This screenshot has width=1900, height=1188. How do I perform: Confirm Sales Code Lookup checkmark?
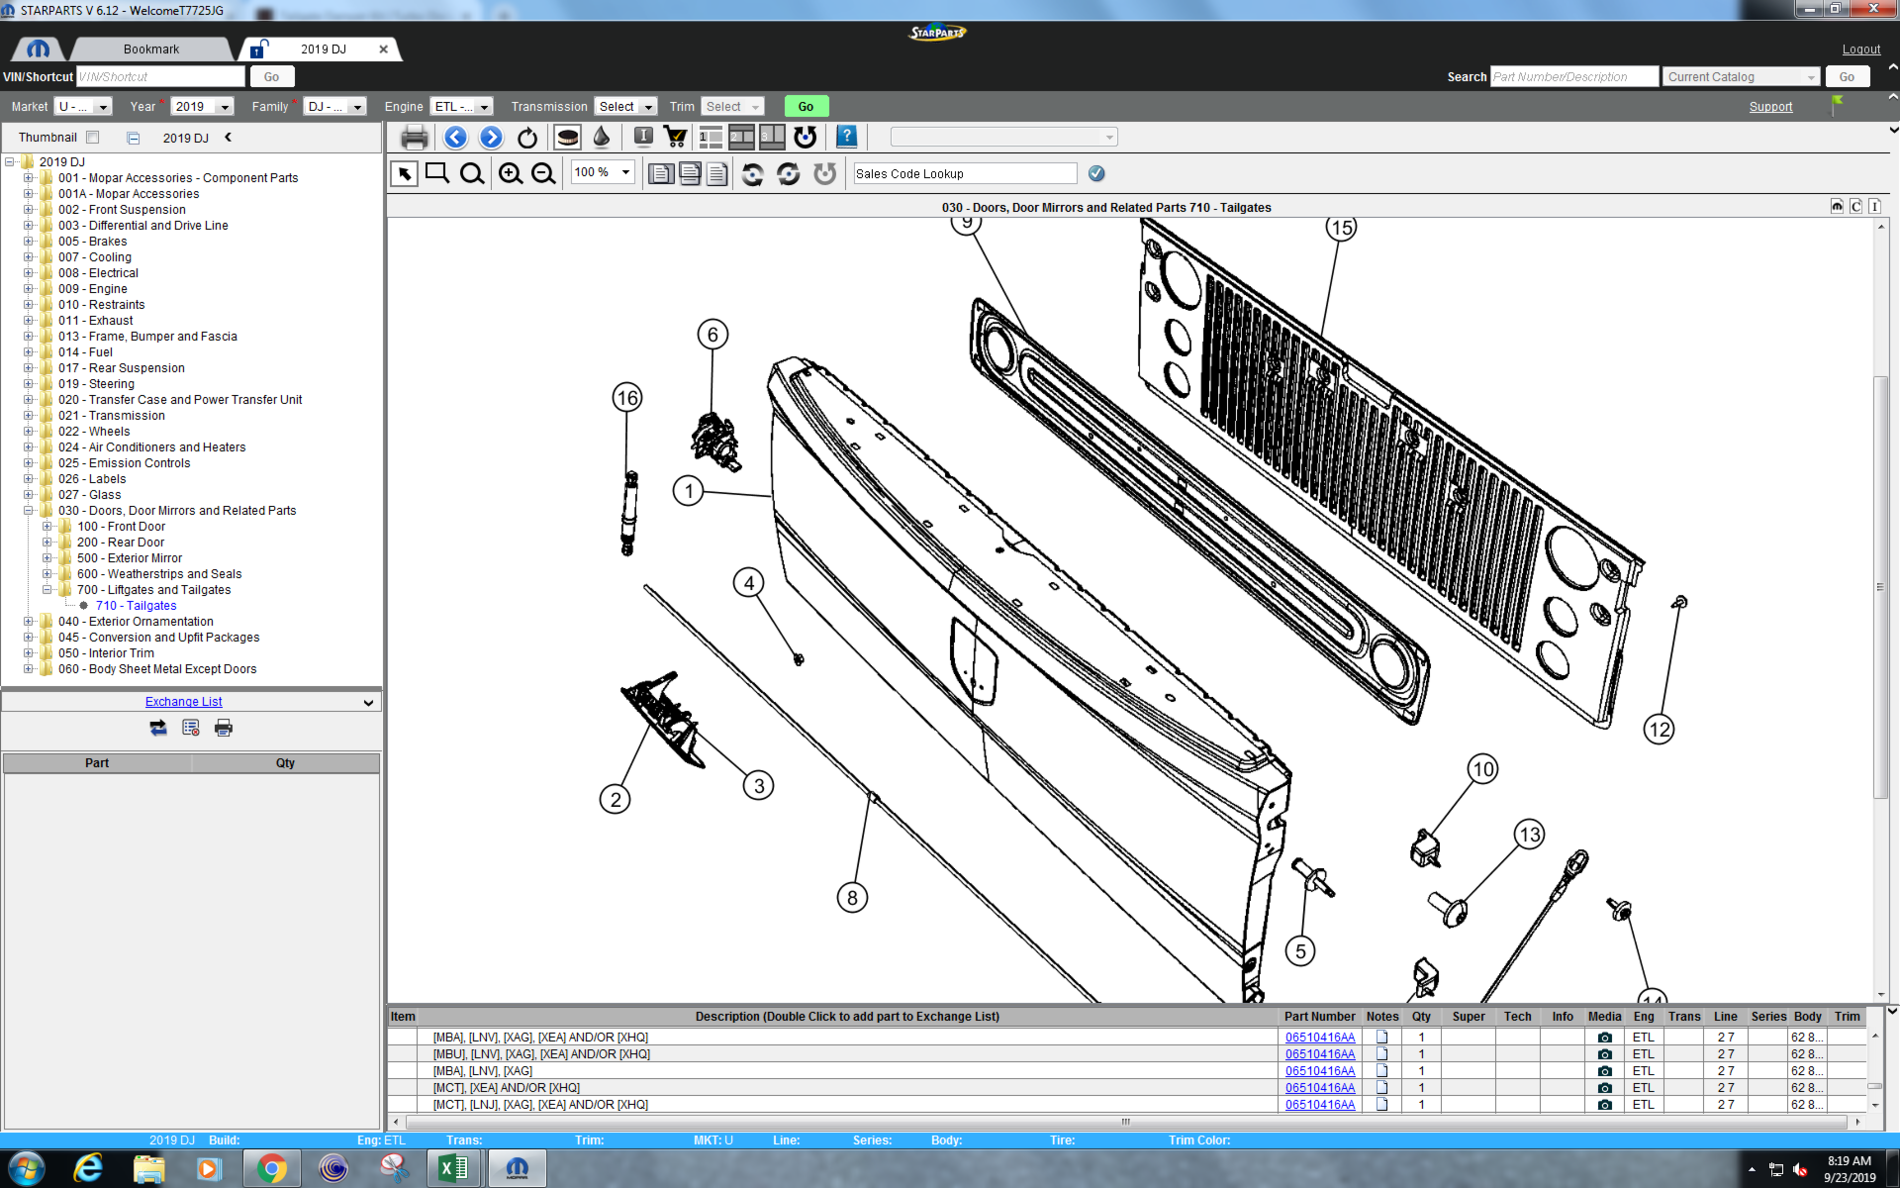click(x=1097, y=173)
